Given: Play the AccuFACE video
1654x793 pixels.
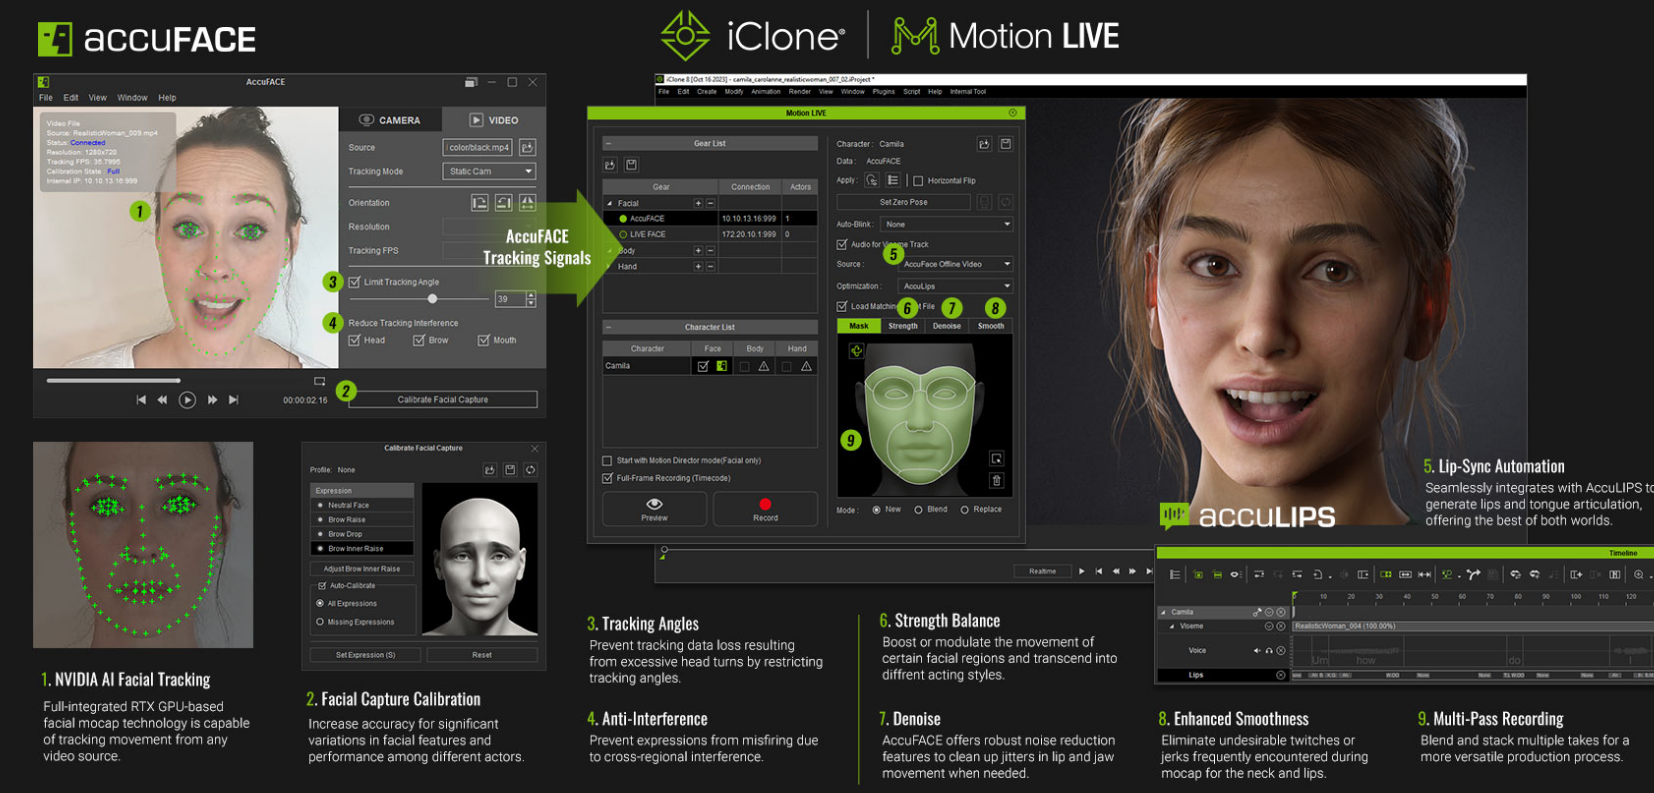Looking at the screenshot, I should [187, 399].
